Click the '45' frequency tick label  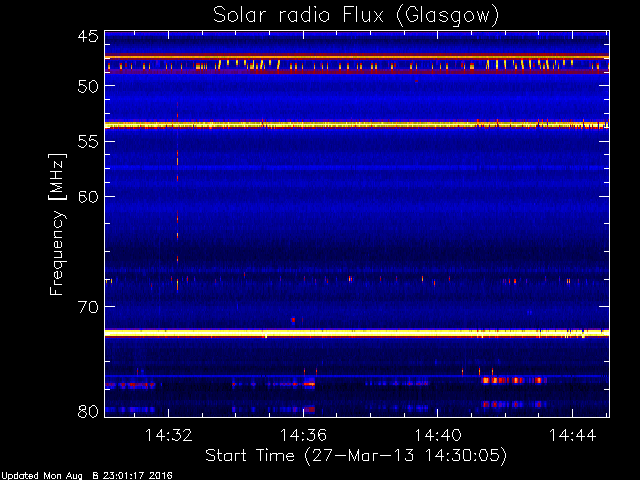(x=88, y=37)
